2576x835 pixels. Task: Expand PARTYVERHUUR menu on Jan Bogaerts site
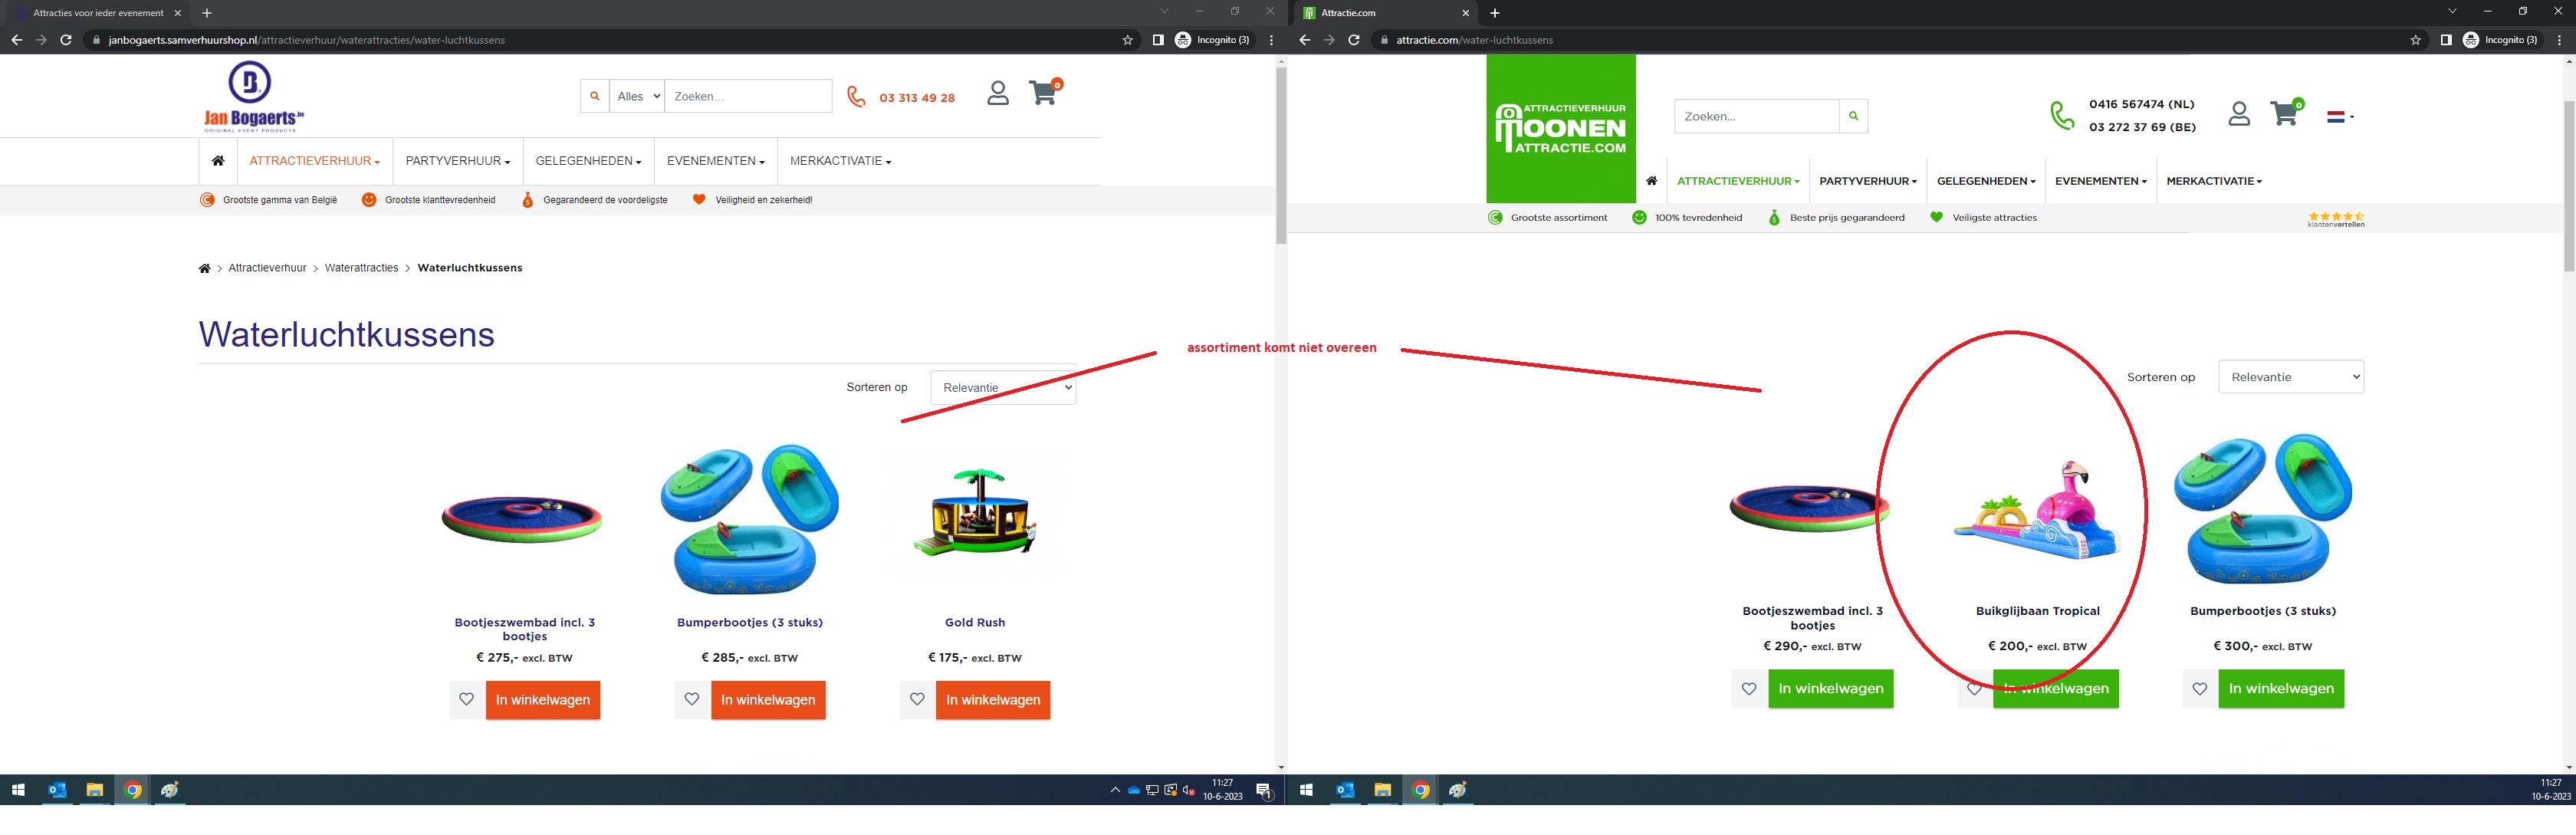(457, 161)
